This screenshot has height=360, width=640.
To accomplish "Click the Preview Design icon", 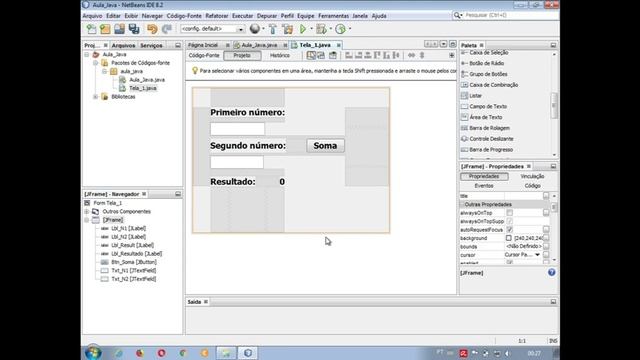I will pos(333,55).
